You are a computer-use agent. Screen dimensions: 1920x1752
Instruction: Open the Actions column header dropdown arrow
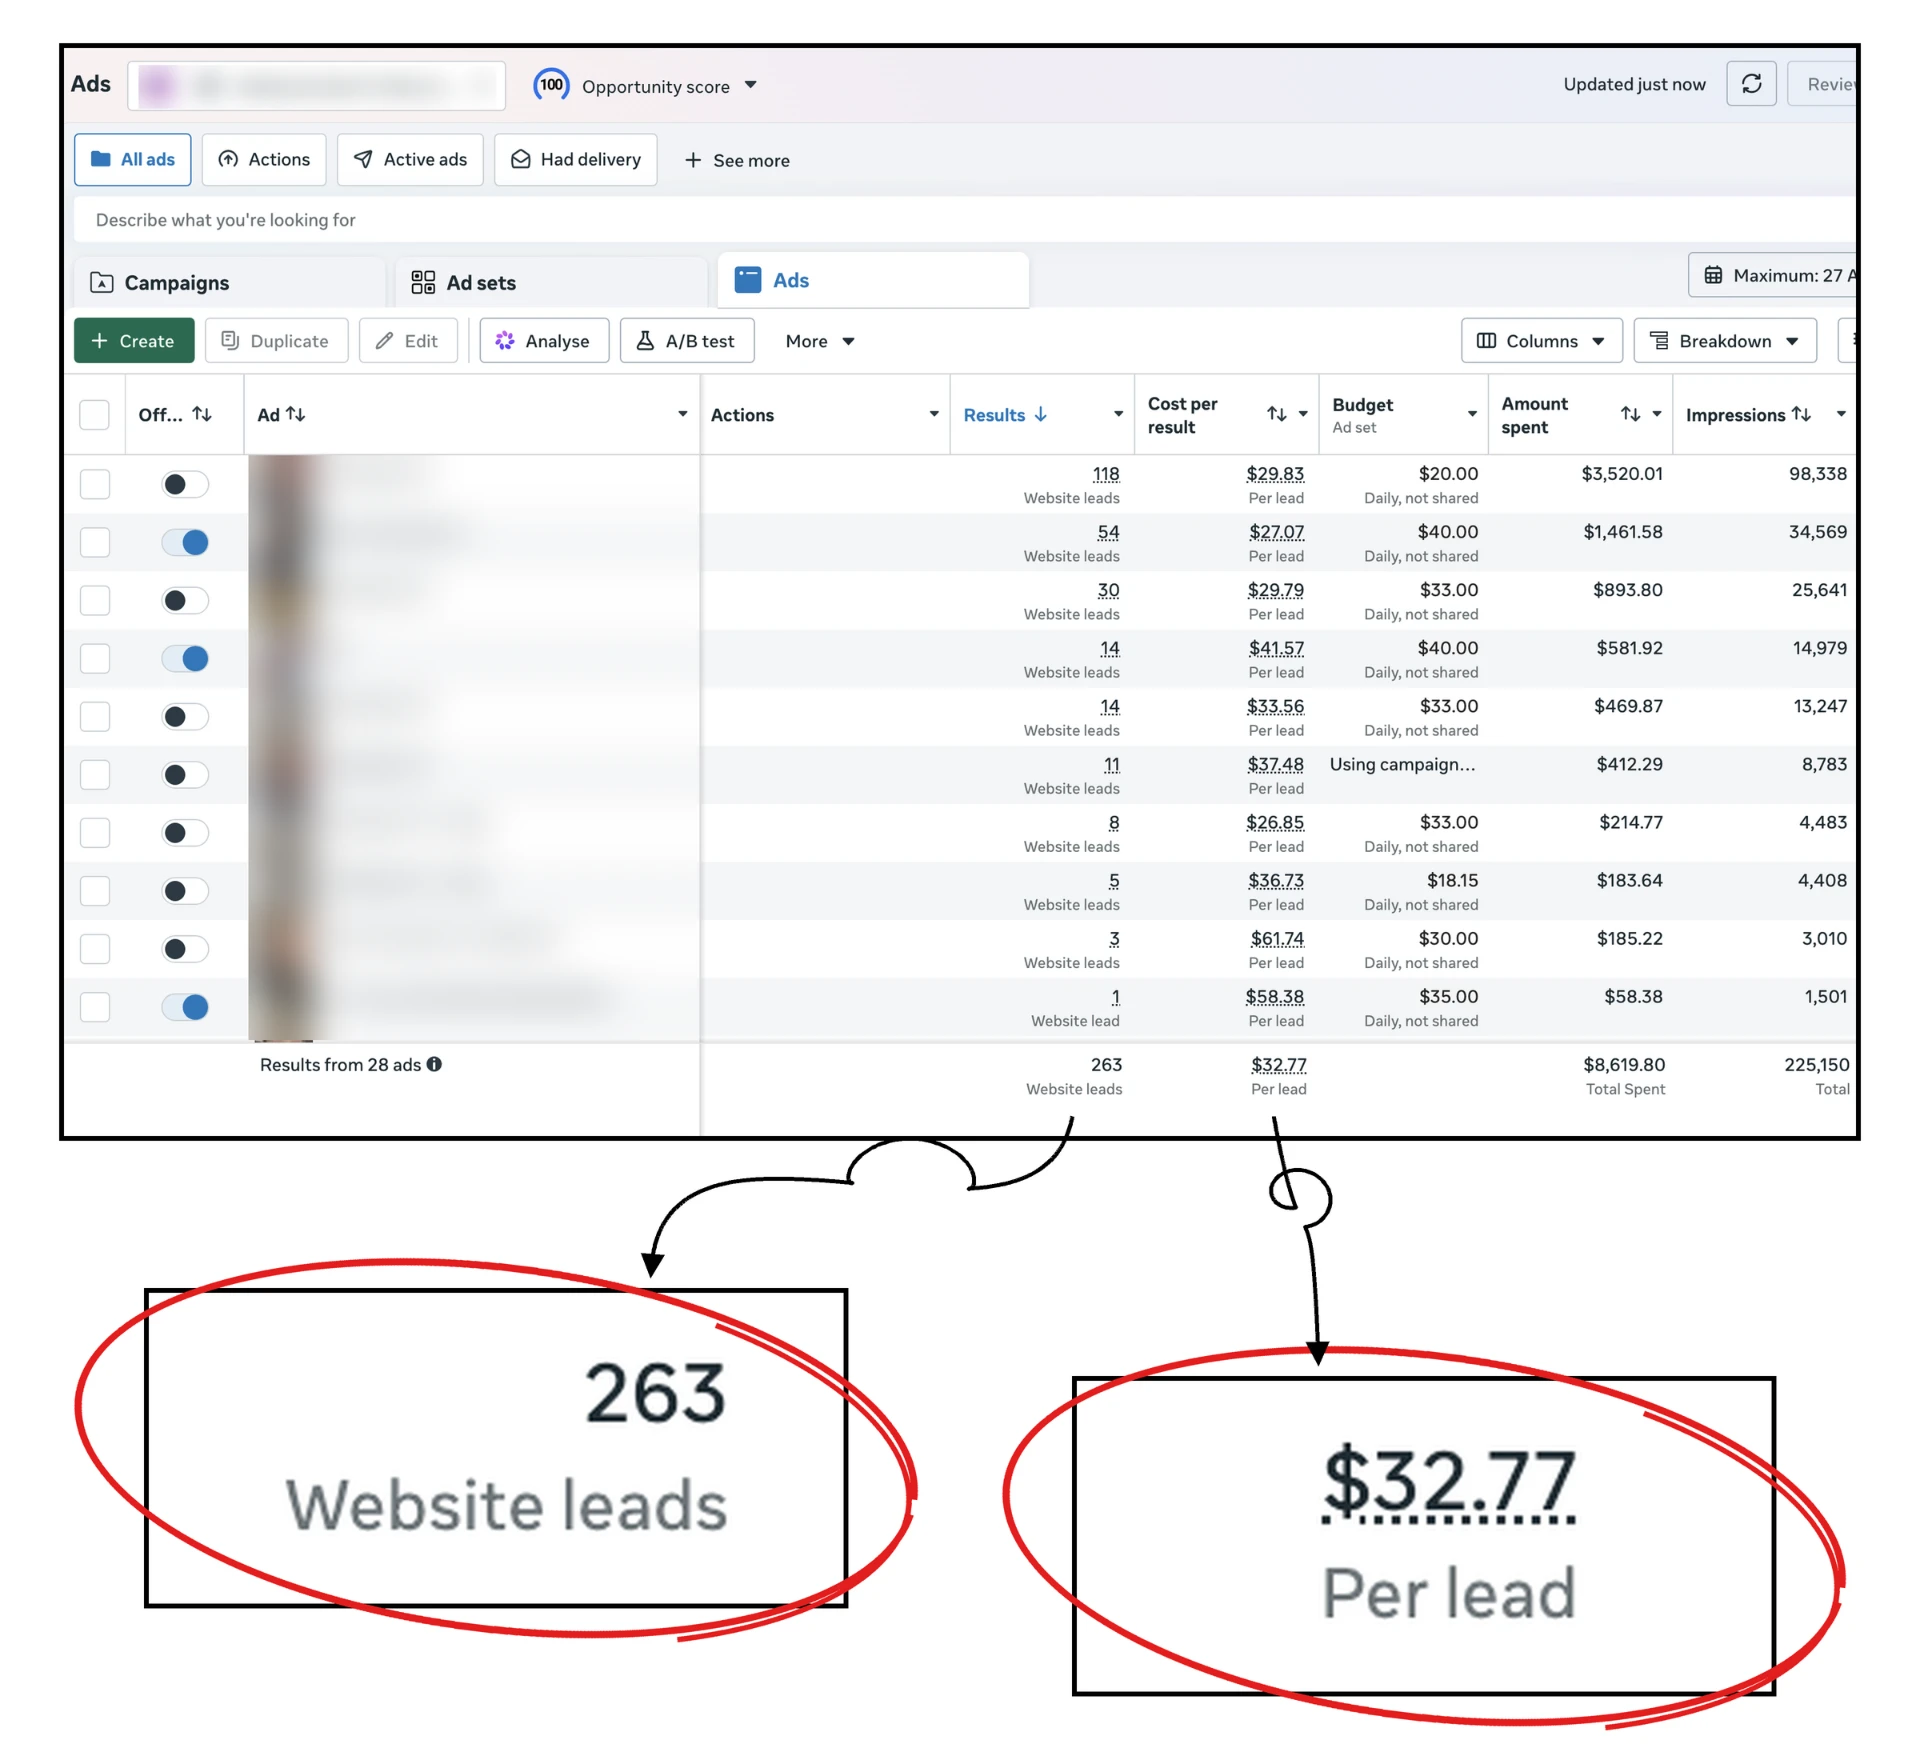click(x=934, y=414)
